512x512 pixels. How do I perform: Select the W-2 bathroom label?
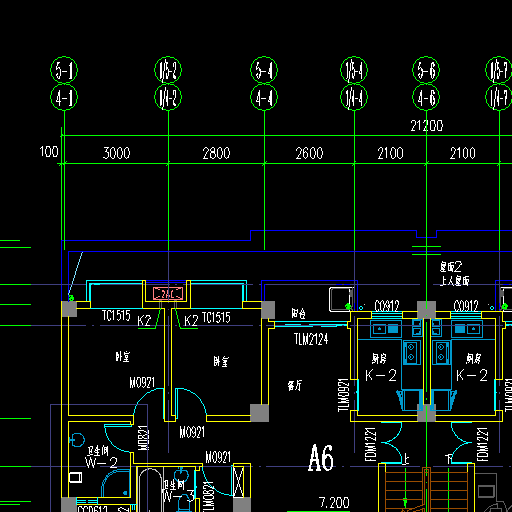point(101,463)
